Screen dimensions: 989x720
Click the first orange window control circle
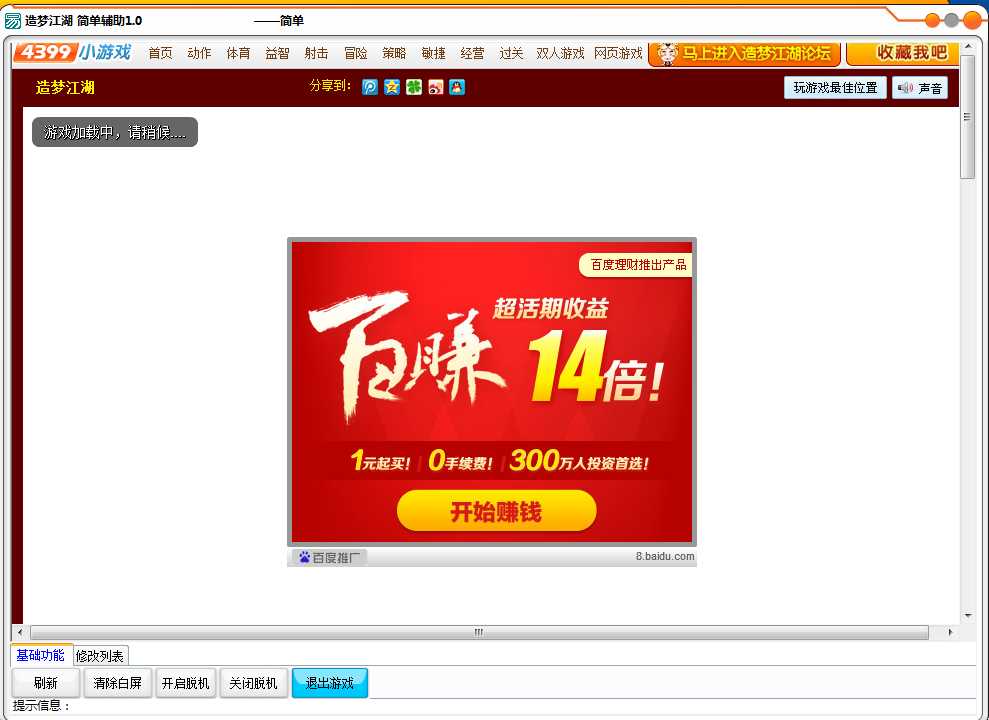(x=932, y=20)
